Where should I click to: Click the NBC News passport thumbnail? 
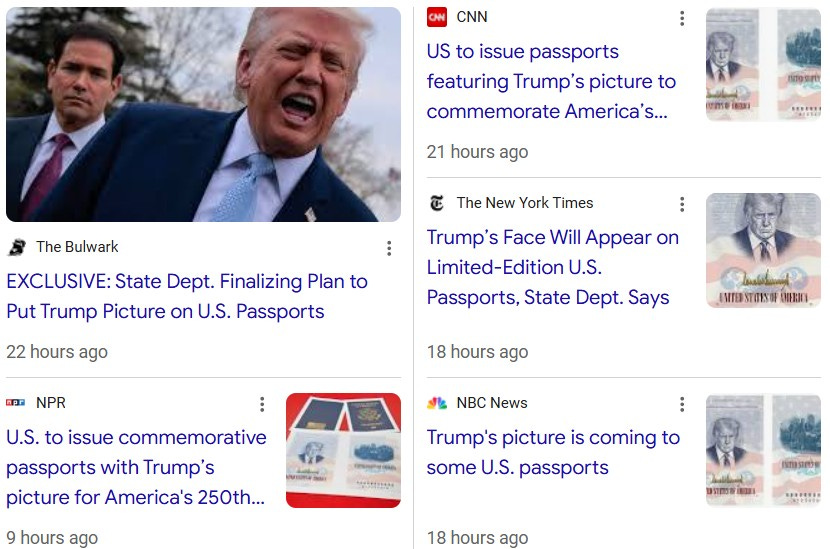pos(763,451)
